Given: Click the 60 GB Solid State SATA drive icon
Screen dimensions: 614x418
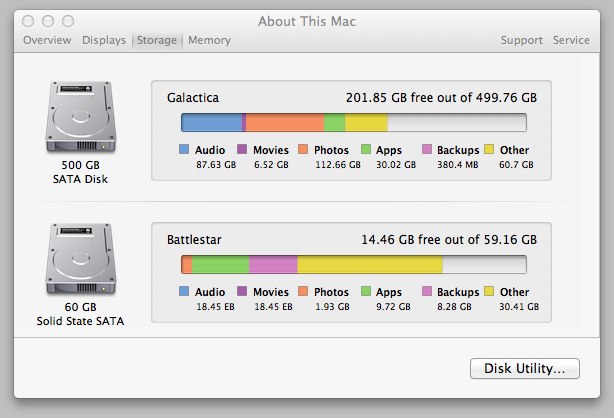Looking at the screenshot, I should point(81,259).
